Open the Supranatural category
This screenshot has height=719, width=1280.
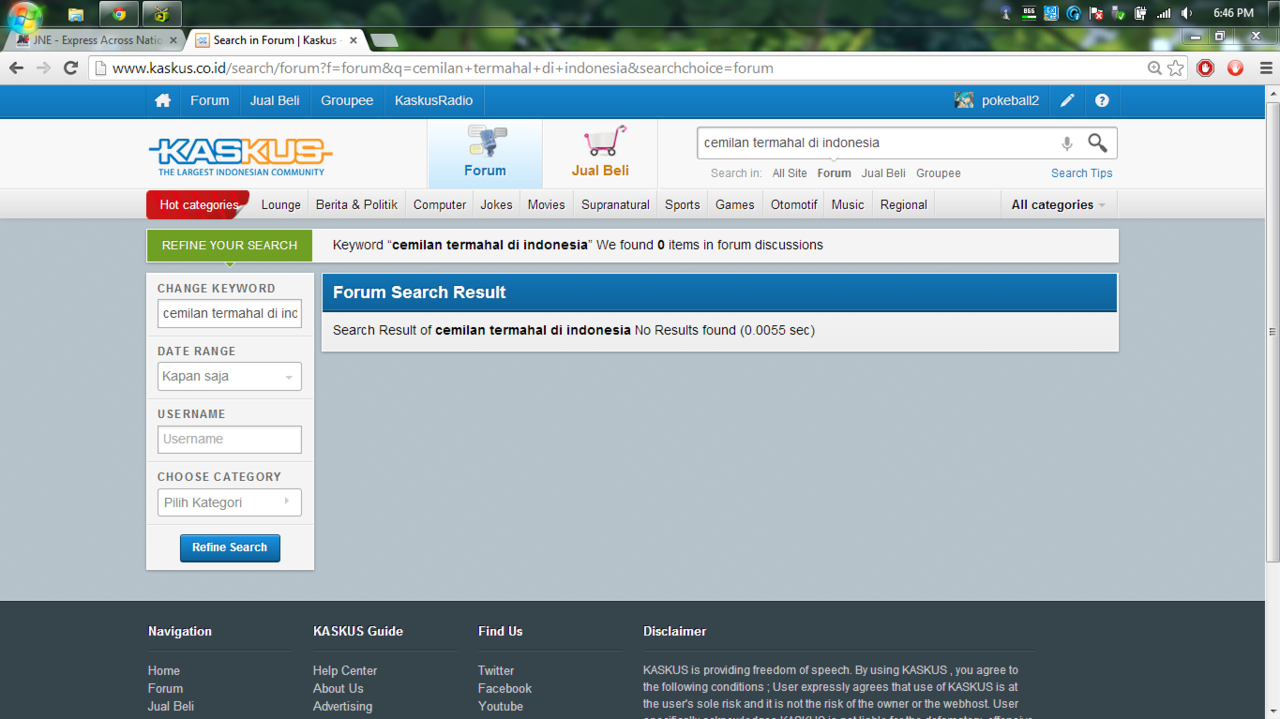[616, 205]
